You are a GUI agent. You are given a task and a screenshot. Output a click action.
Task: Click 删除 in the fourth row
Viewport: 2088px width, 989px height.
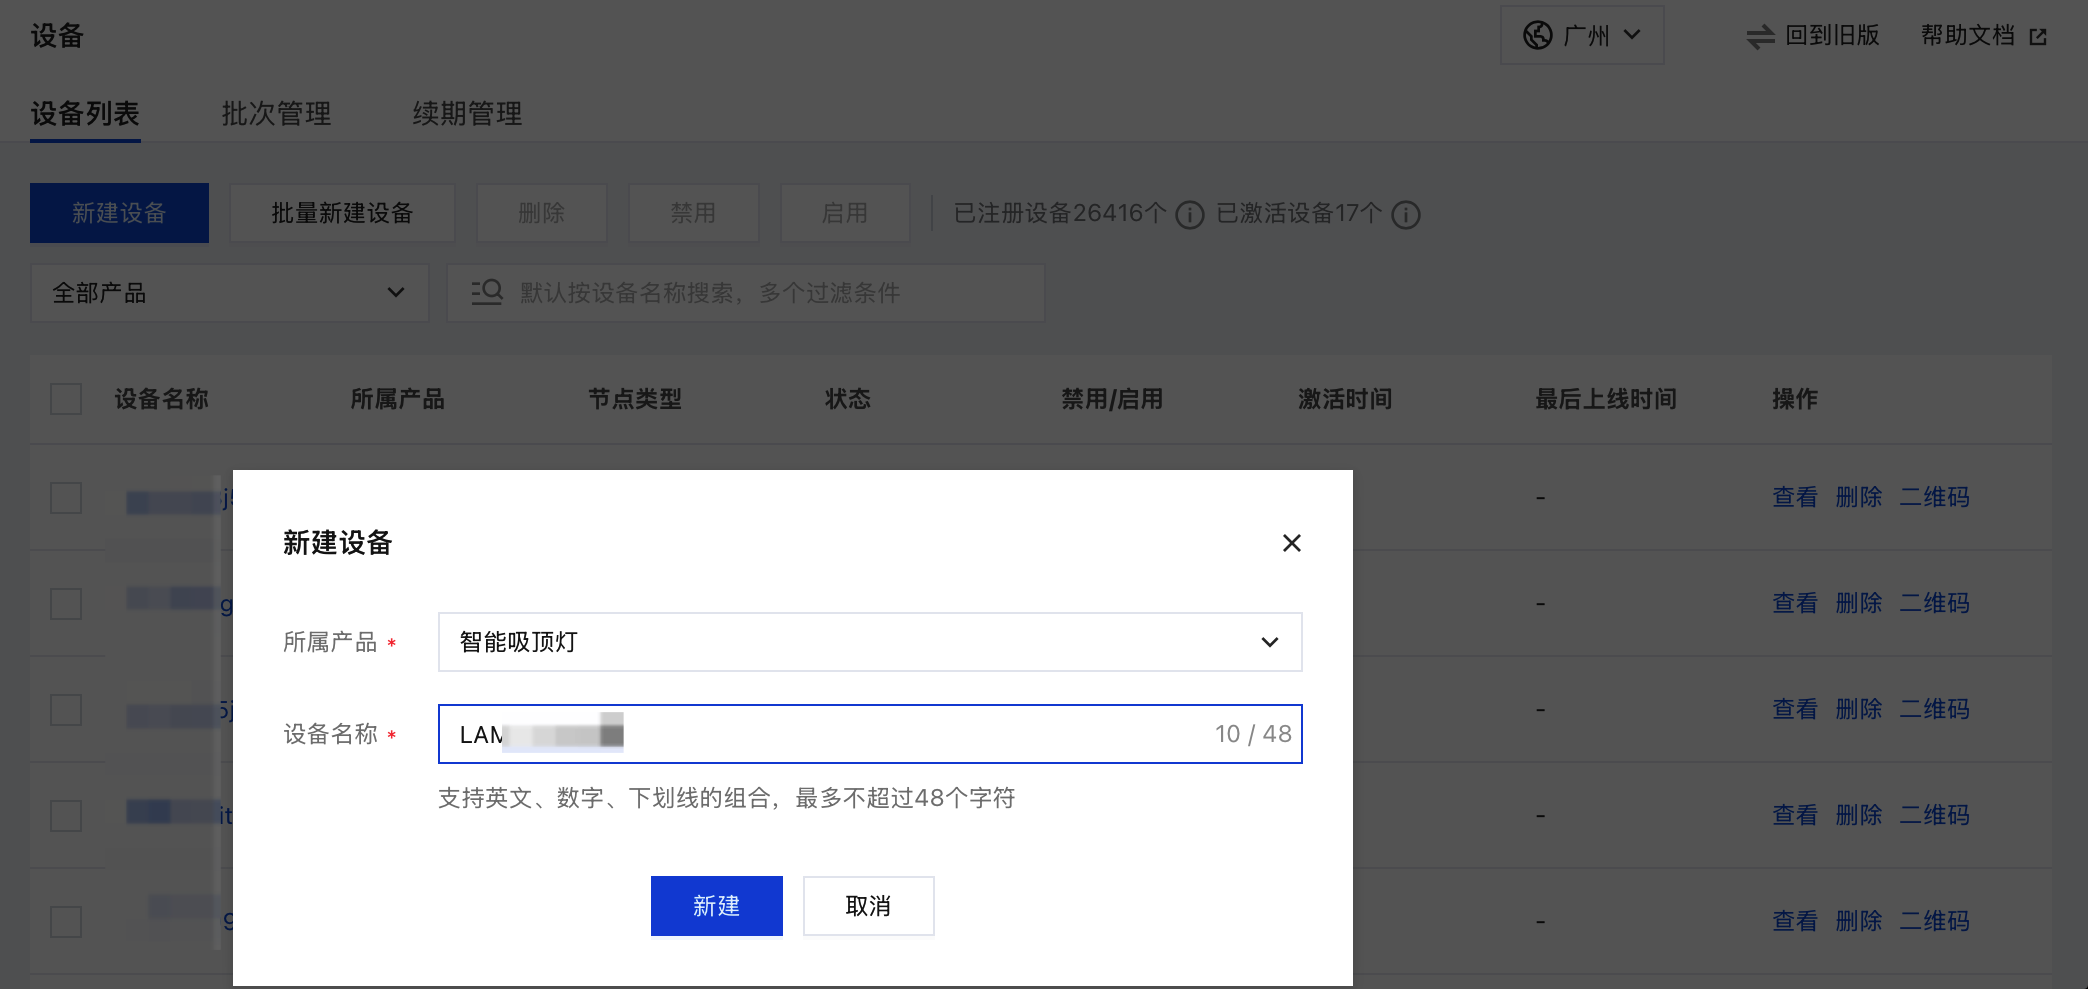click(1858, 816)
